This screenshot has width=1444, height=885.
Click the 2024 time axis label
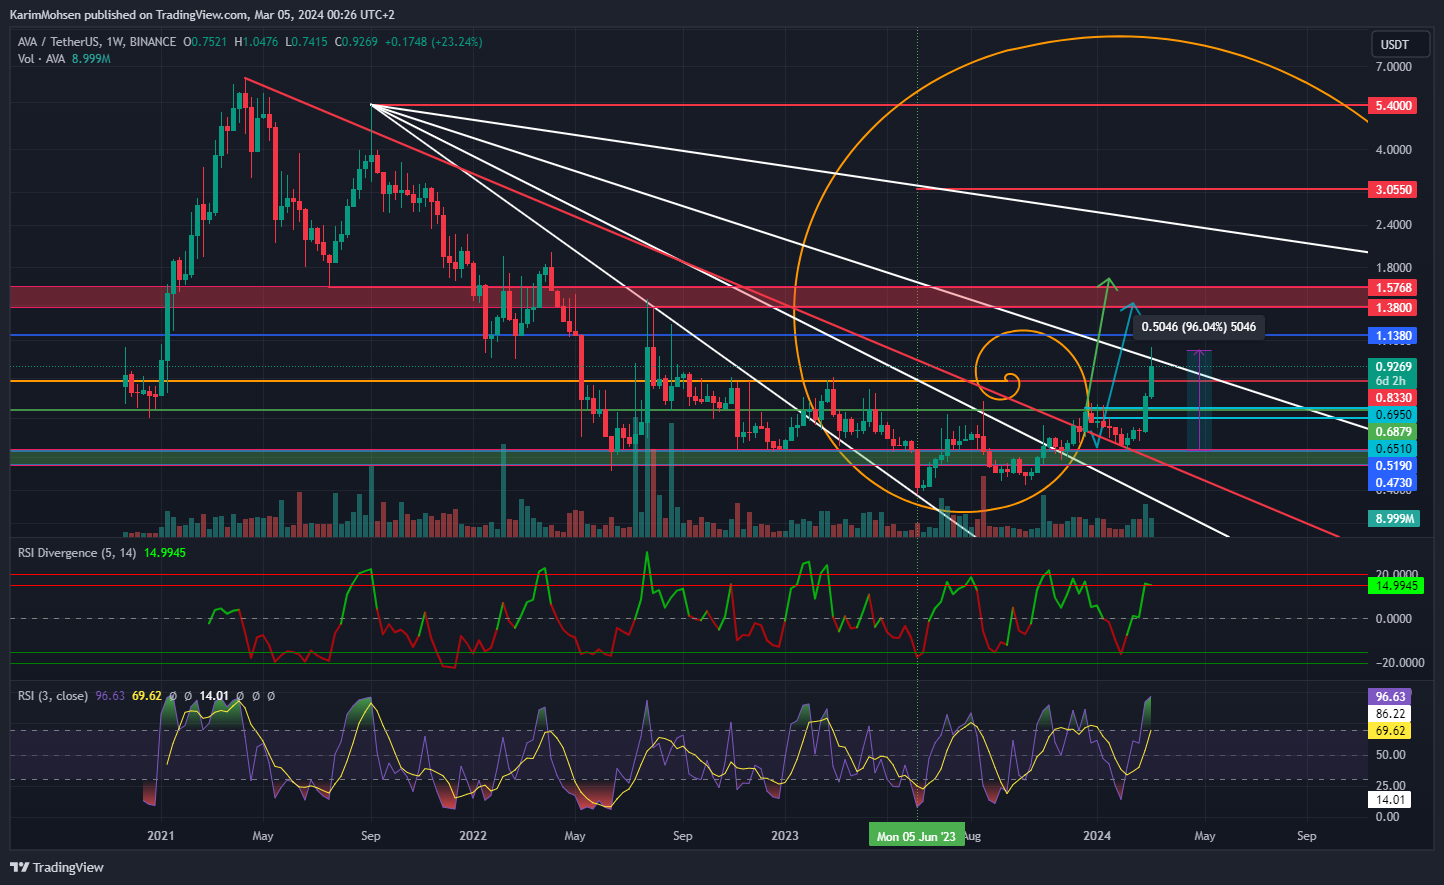(x=1097, y=836)
